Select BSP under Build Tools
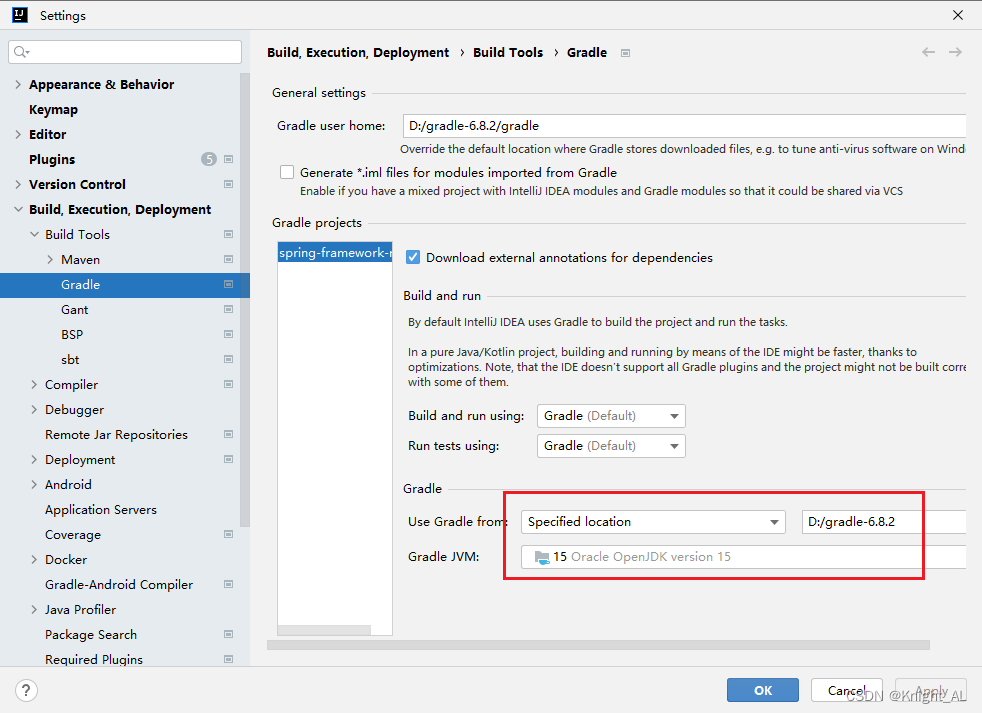The height and width of the screenshot is (713, 982). [x=72, y=335]
